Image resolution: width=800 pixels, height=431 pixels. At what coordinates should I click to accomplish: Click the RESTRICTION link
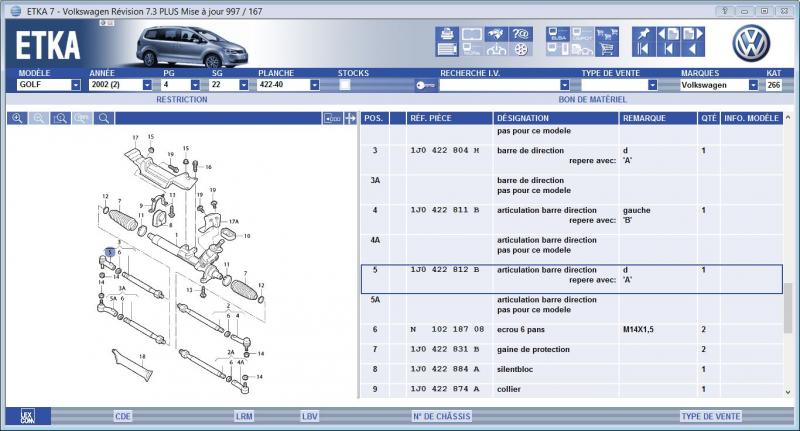182,99
